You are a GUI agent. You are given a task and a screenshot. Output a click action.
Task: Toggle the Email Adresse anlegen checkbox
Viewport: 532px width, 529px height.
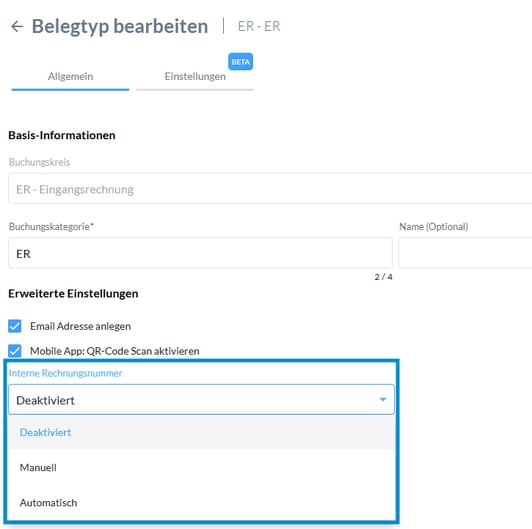(x=15, y=326)
